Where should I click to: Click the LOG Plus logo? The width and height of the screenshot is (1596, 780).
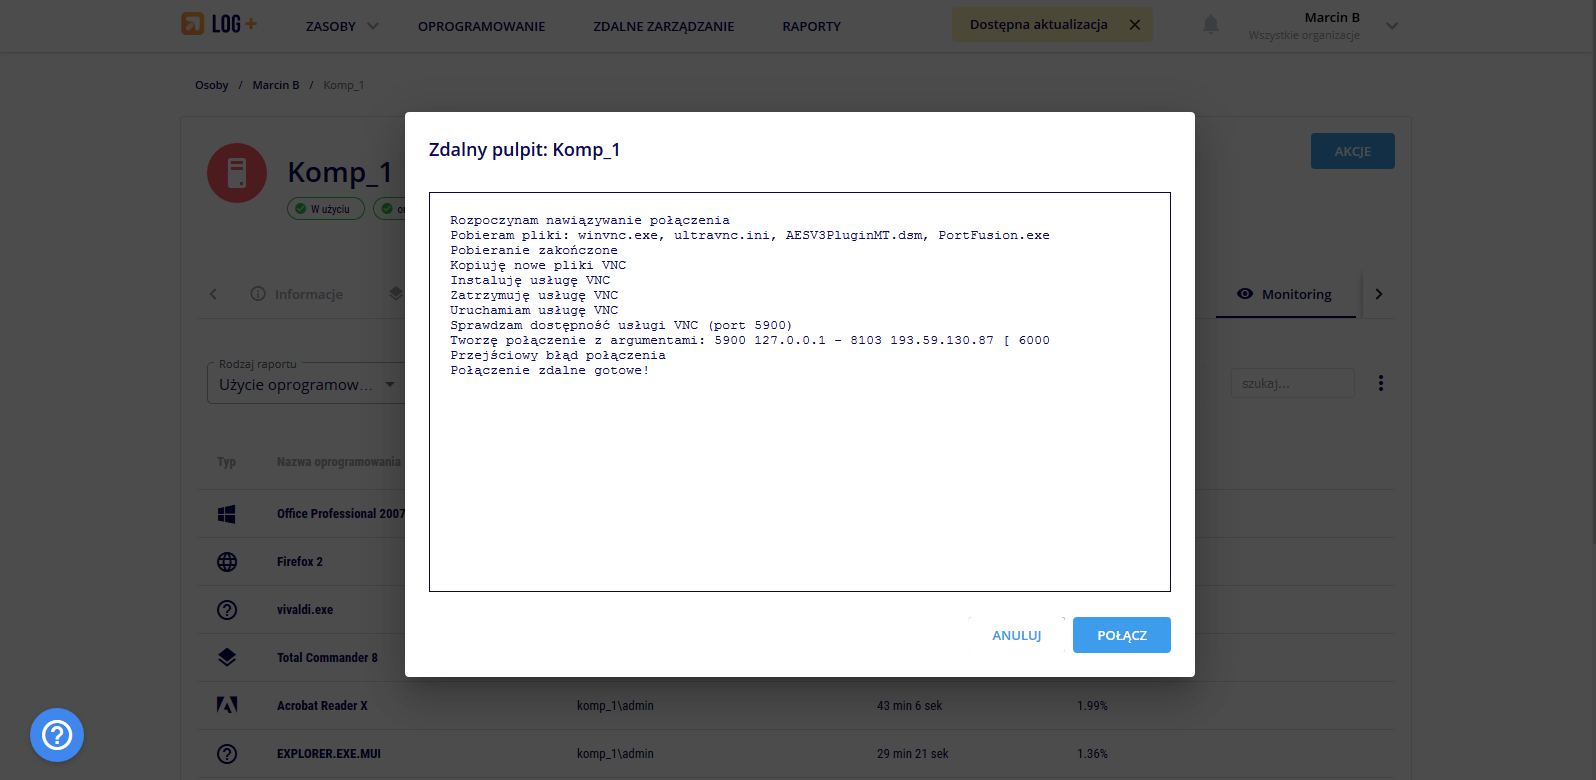(218, 24)
